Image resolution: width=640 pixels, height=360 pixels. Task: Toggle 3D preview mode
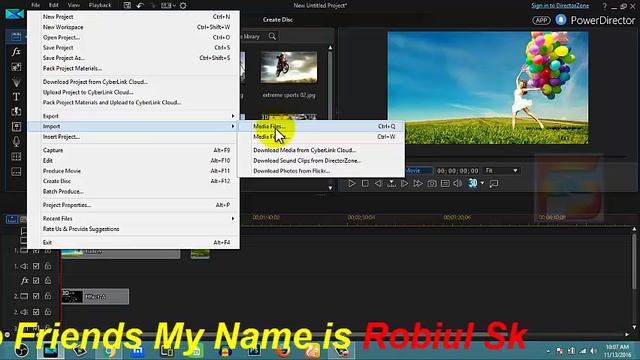point(473,183)
